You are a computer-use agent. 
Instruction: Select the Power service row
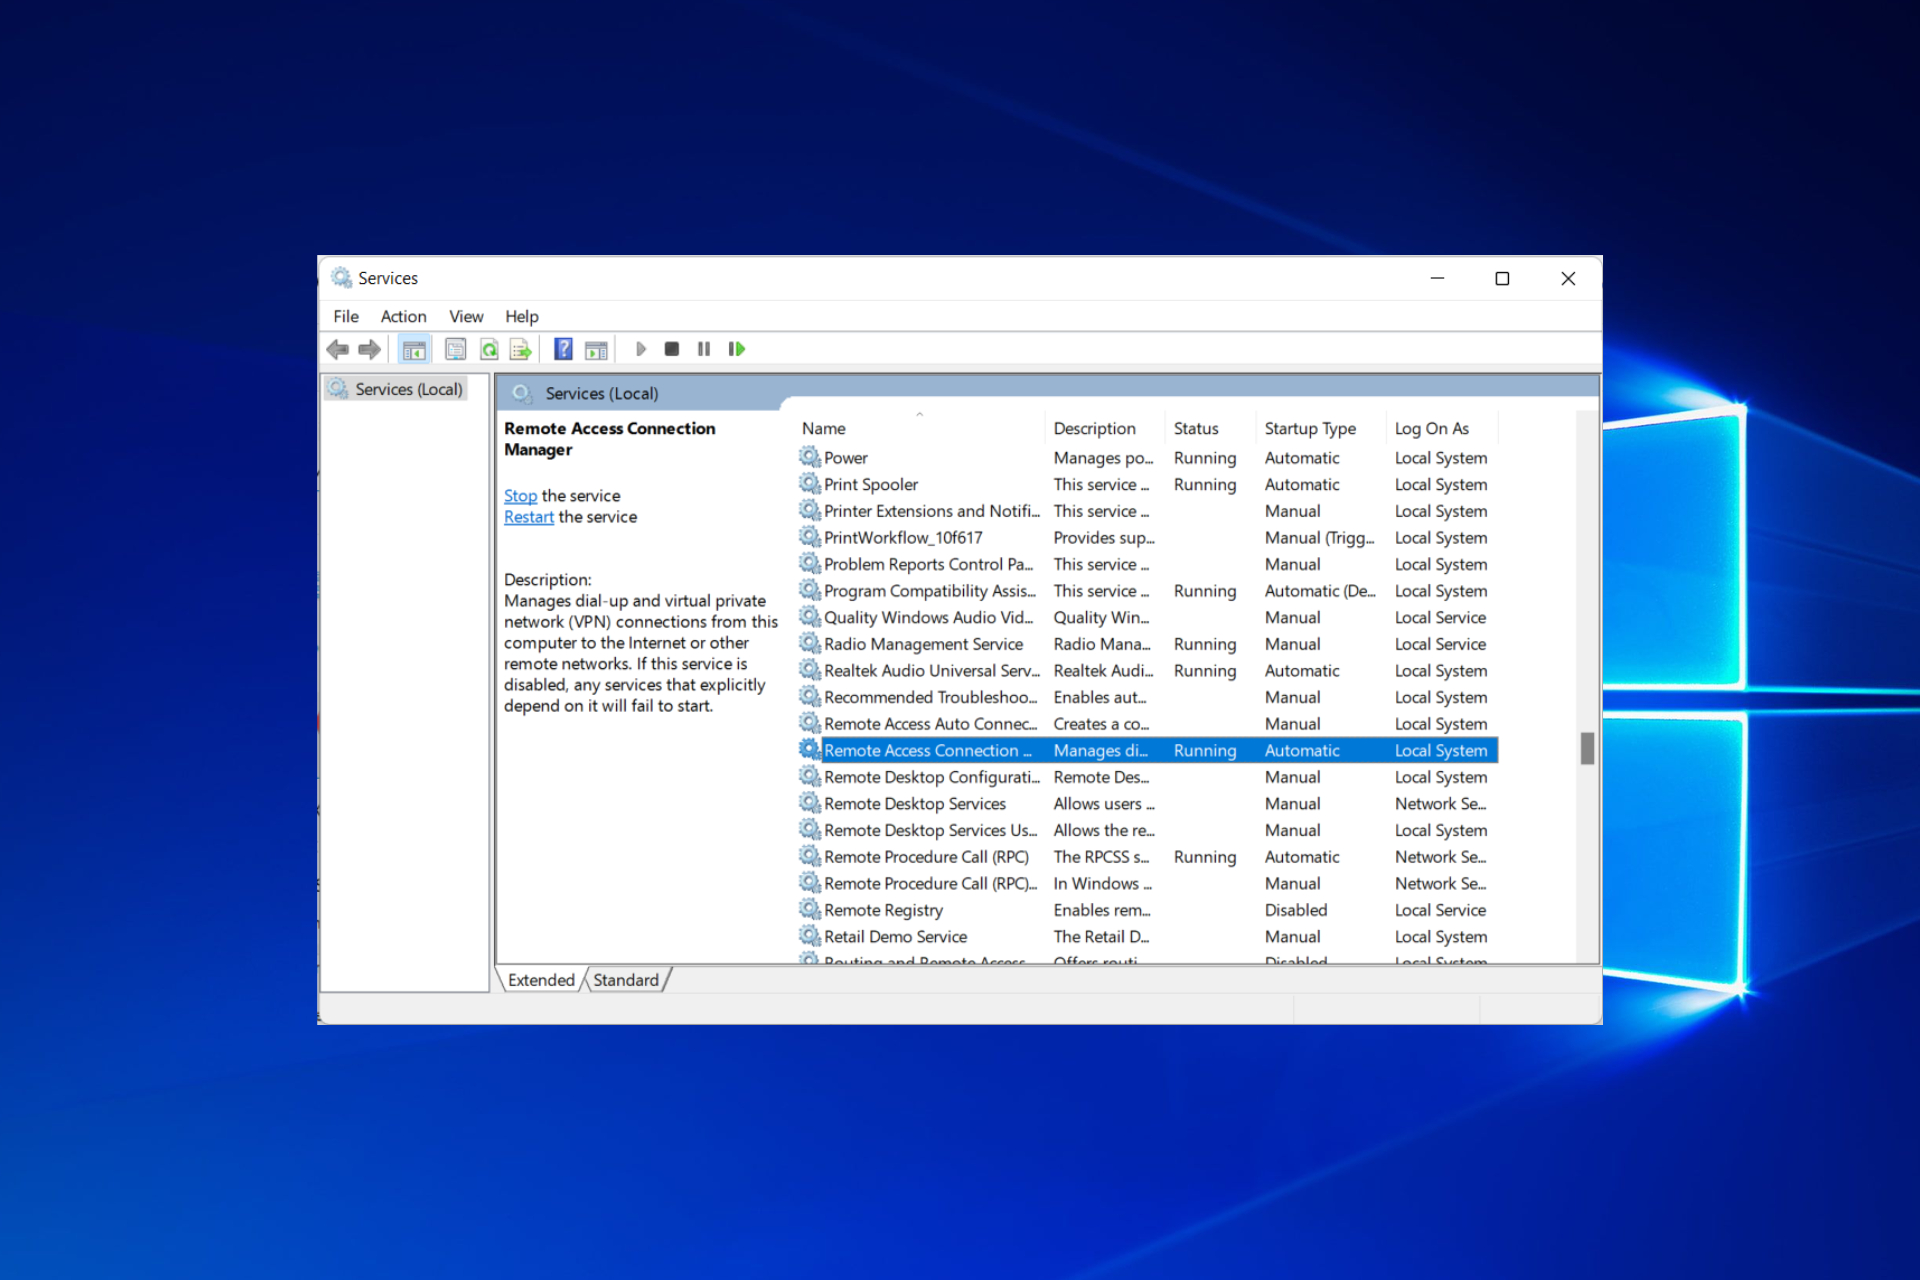click(1147, 457)
